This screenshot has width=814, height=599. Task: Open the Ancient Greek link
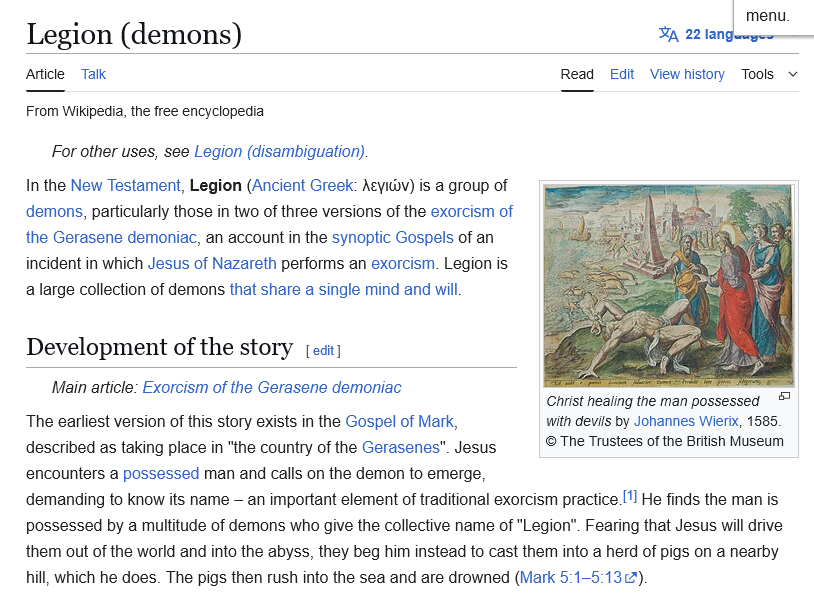click(302, 185)
